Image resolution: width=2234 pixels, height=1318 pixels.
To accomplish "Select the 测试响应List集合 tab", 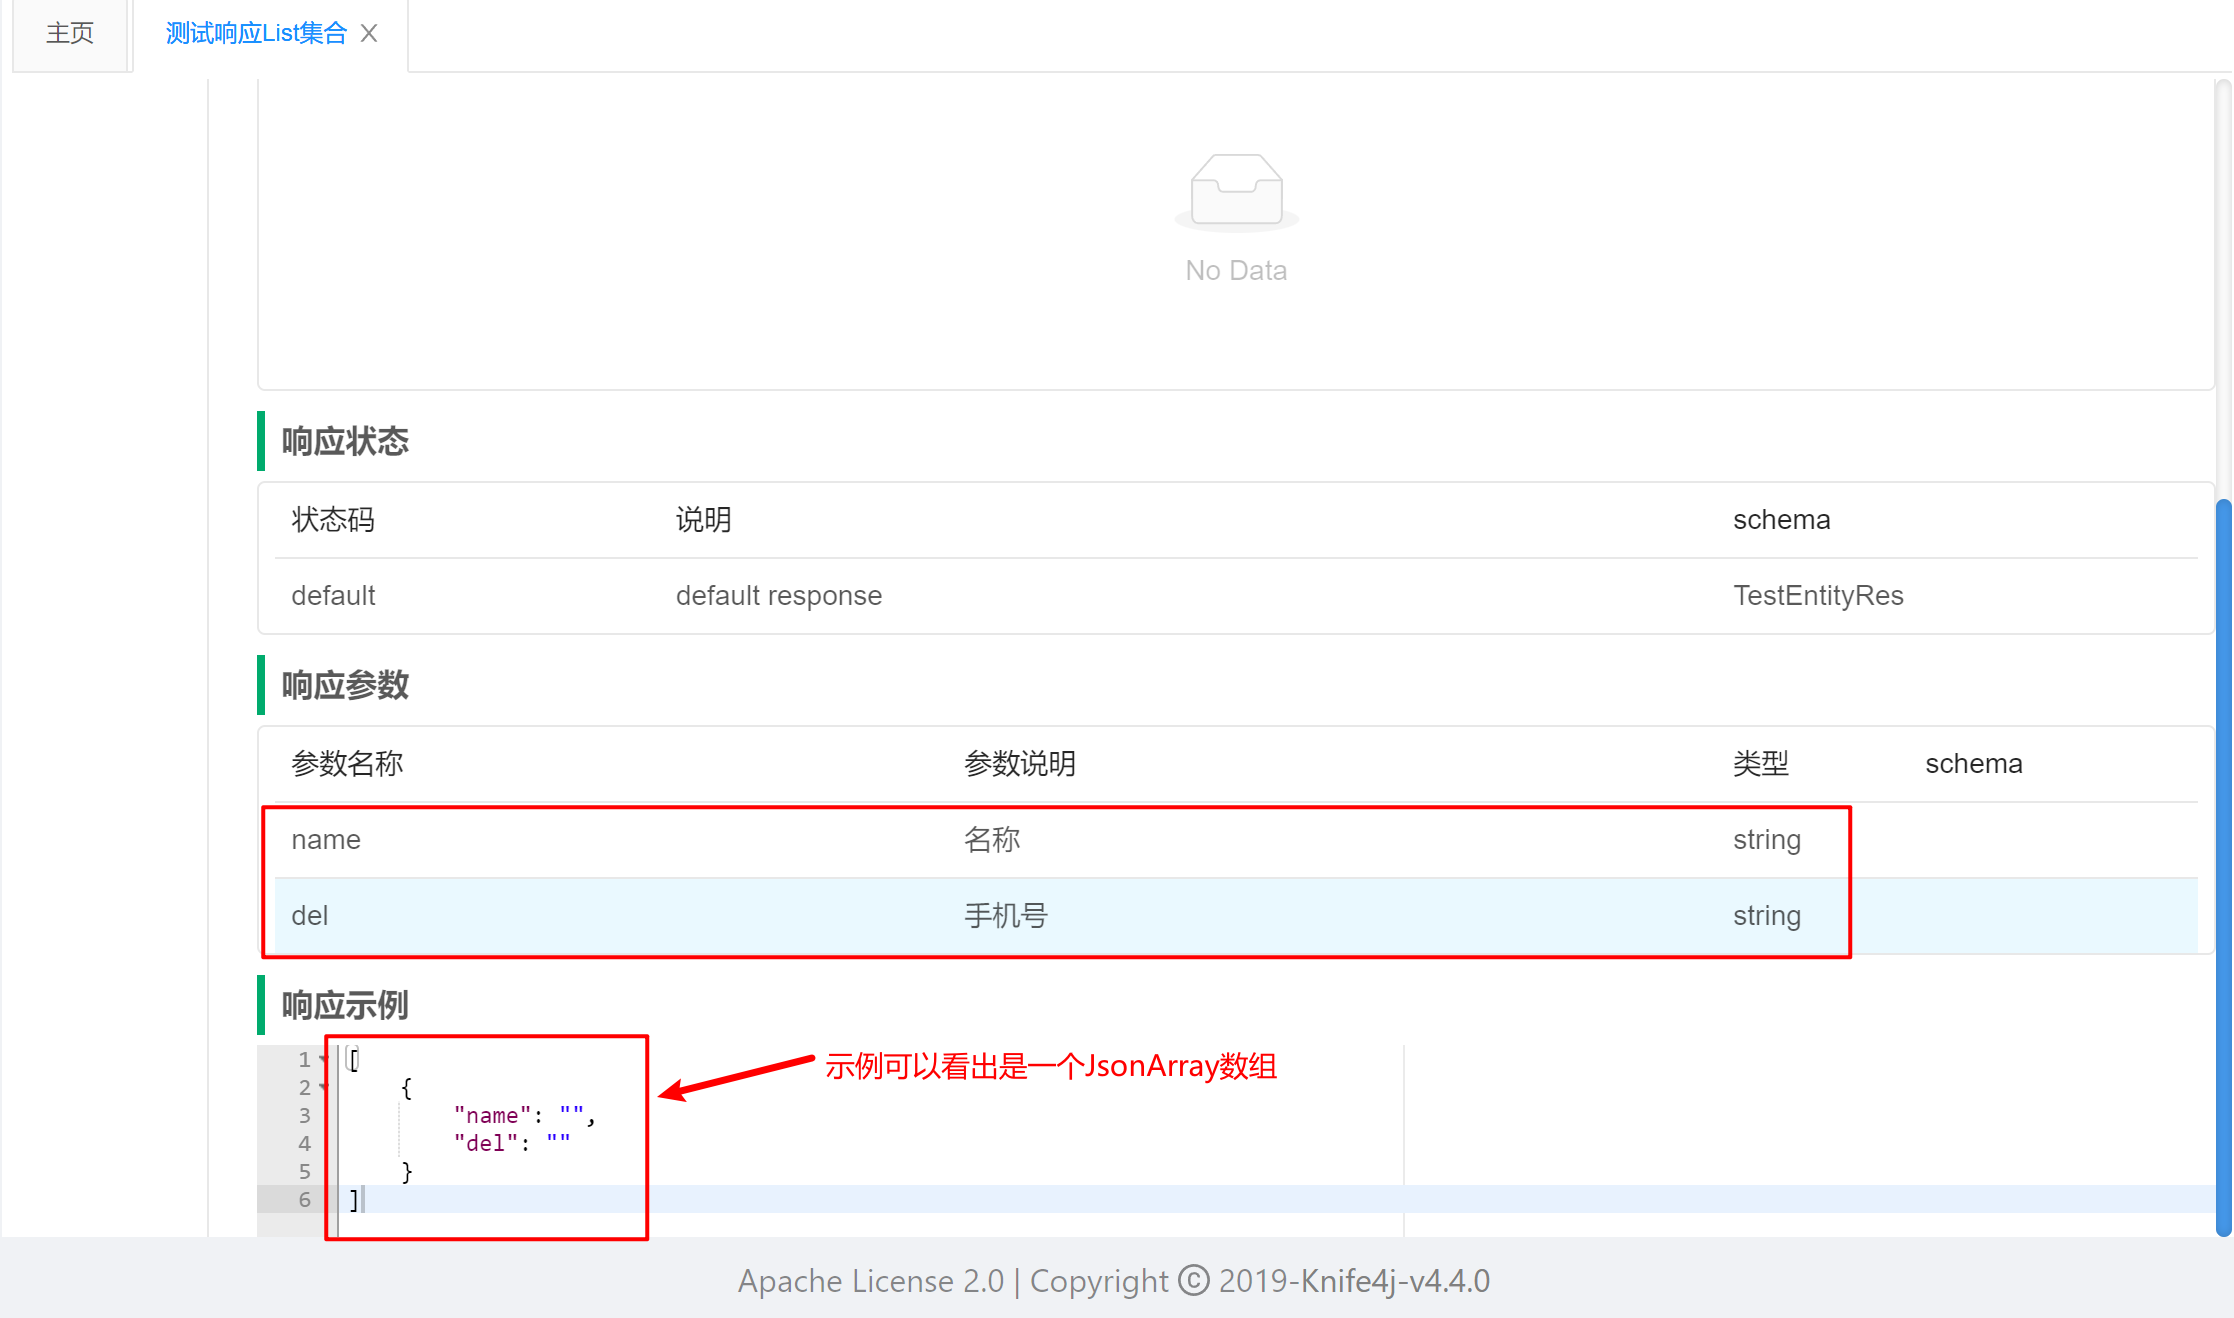I will click(255, 34).
